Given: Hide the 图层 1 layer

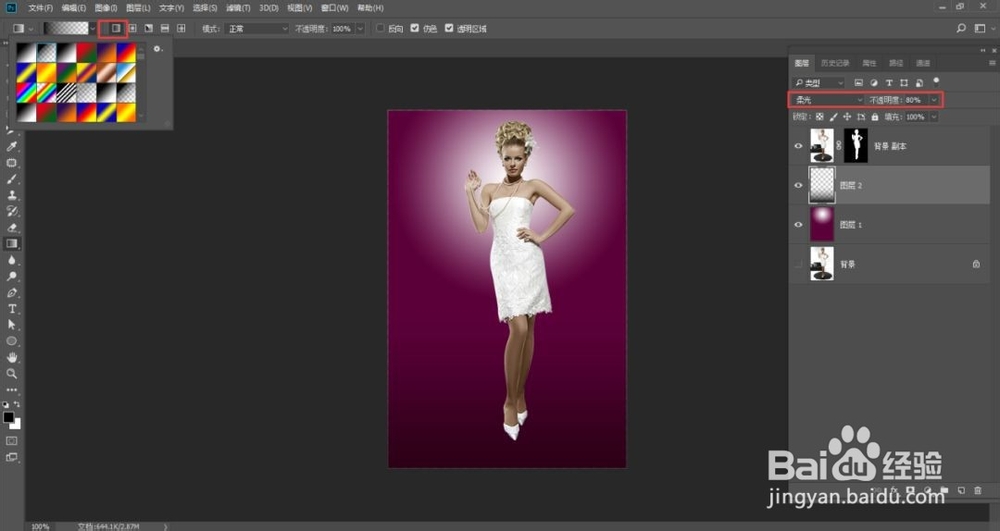Looking at the screenshot, I should pos(798,225).
